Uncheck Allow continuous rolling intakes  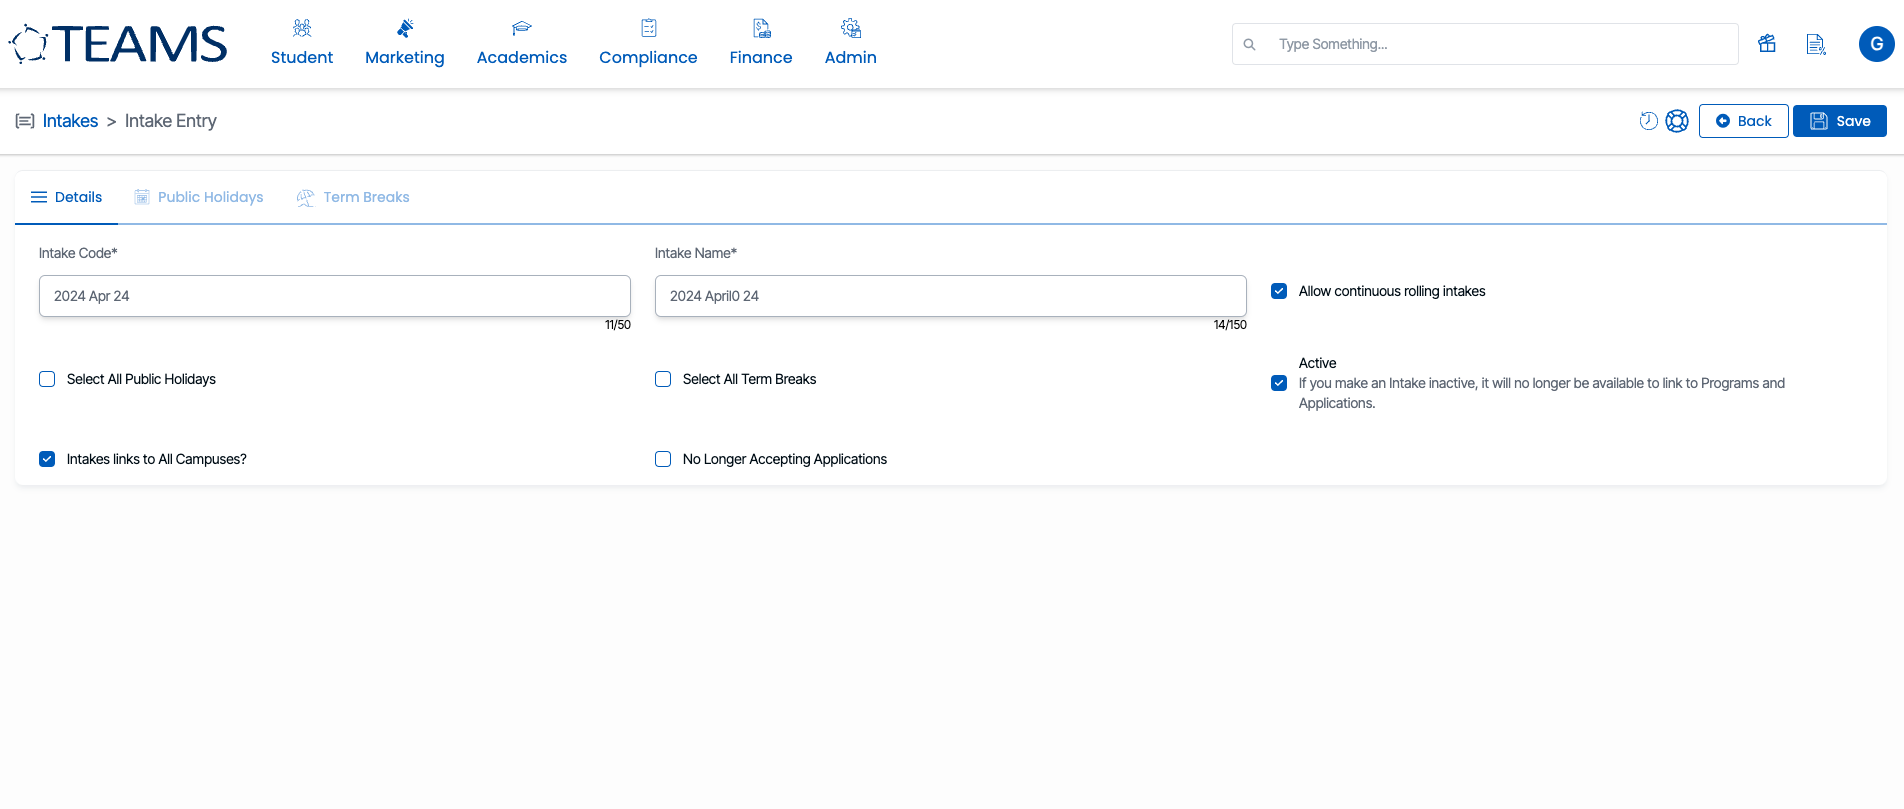(x=1279, y=291)
